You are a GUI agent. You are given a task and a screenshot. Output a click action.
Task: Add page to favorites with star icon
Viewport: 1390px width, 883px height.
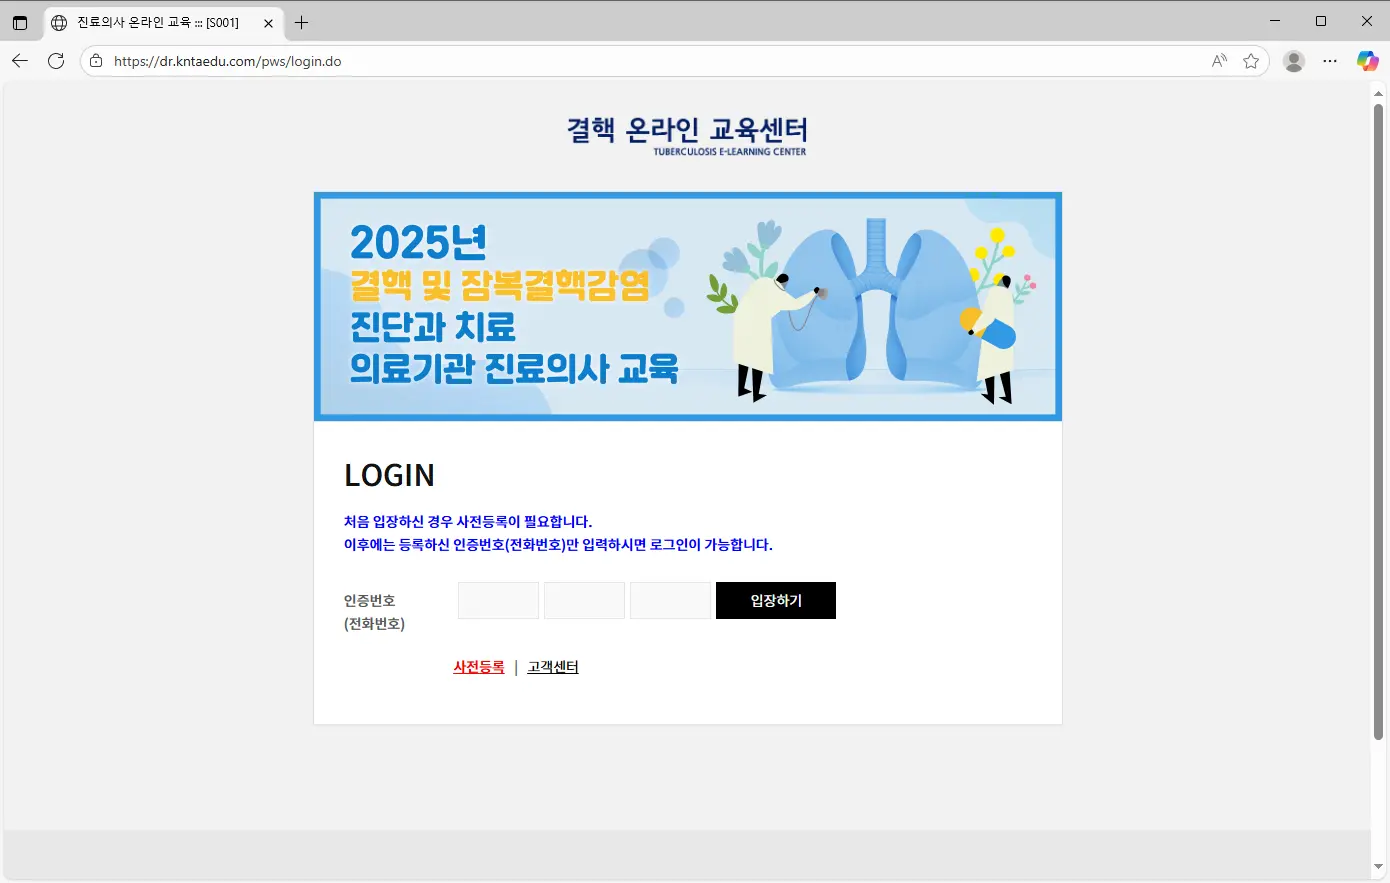point(1251,61)
